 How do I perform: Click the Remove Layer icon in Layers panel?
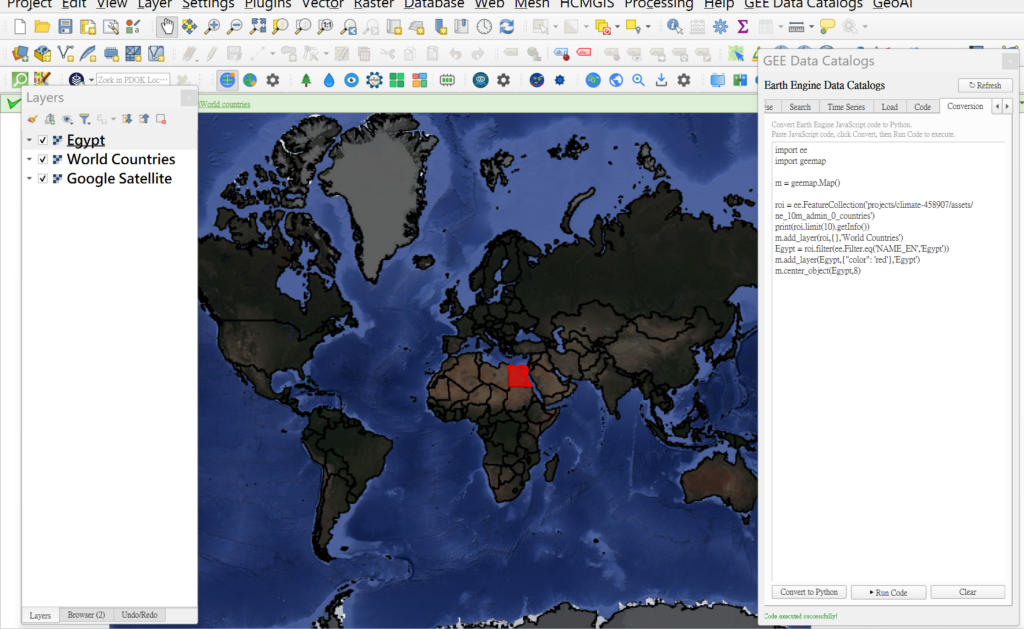(160, 119)
